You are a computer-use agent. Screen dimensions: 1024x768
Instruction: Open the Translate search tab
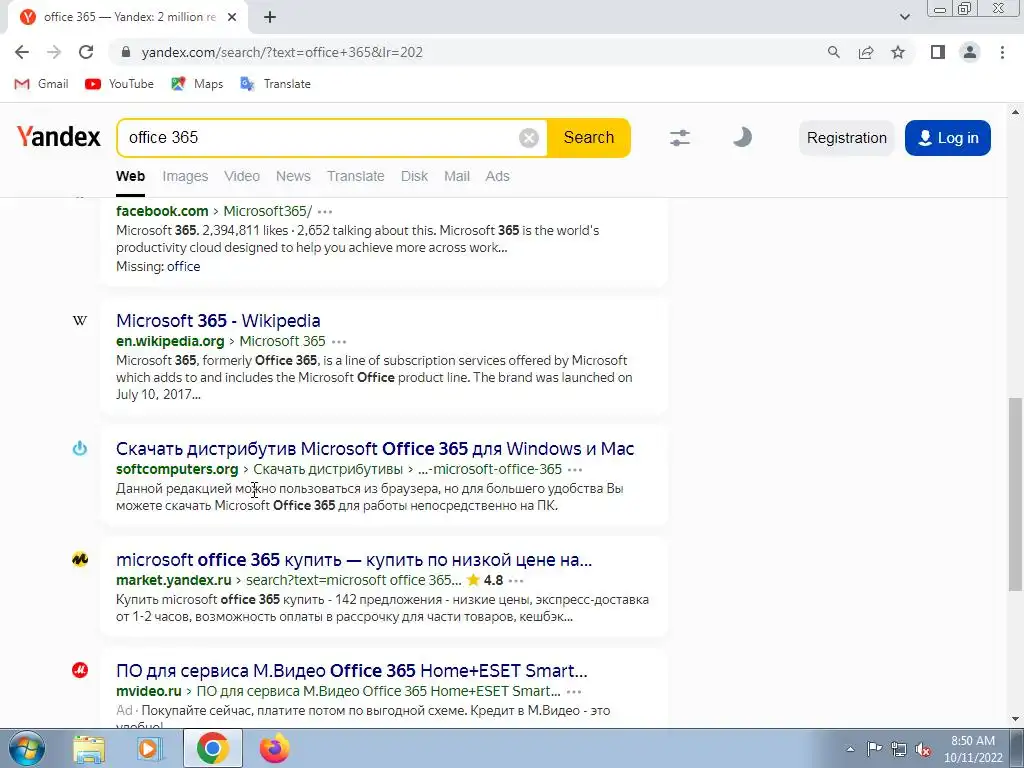click(355, 176)
